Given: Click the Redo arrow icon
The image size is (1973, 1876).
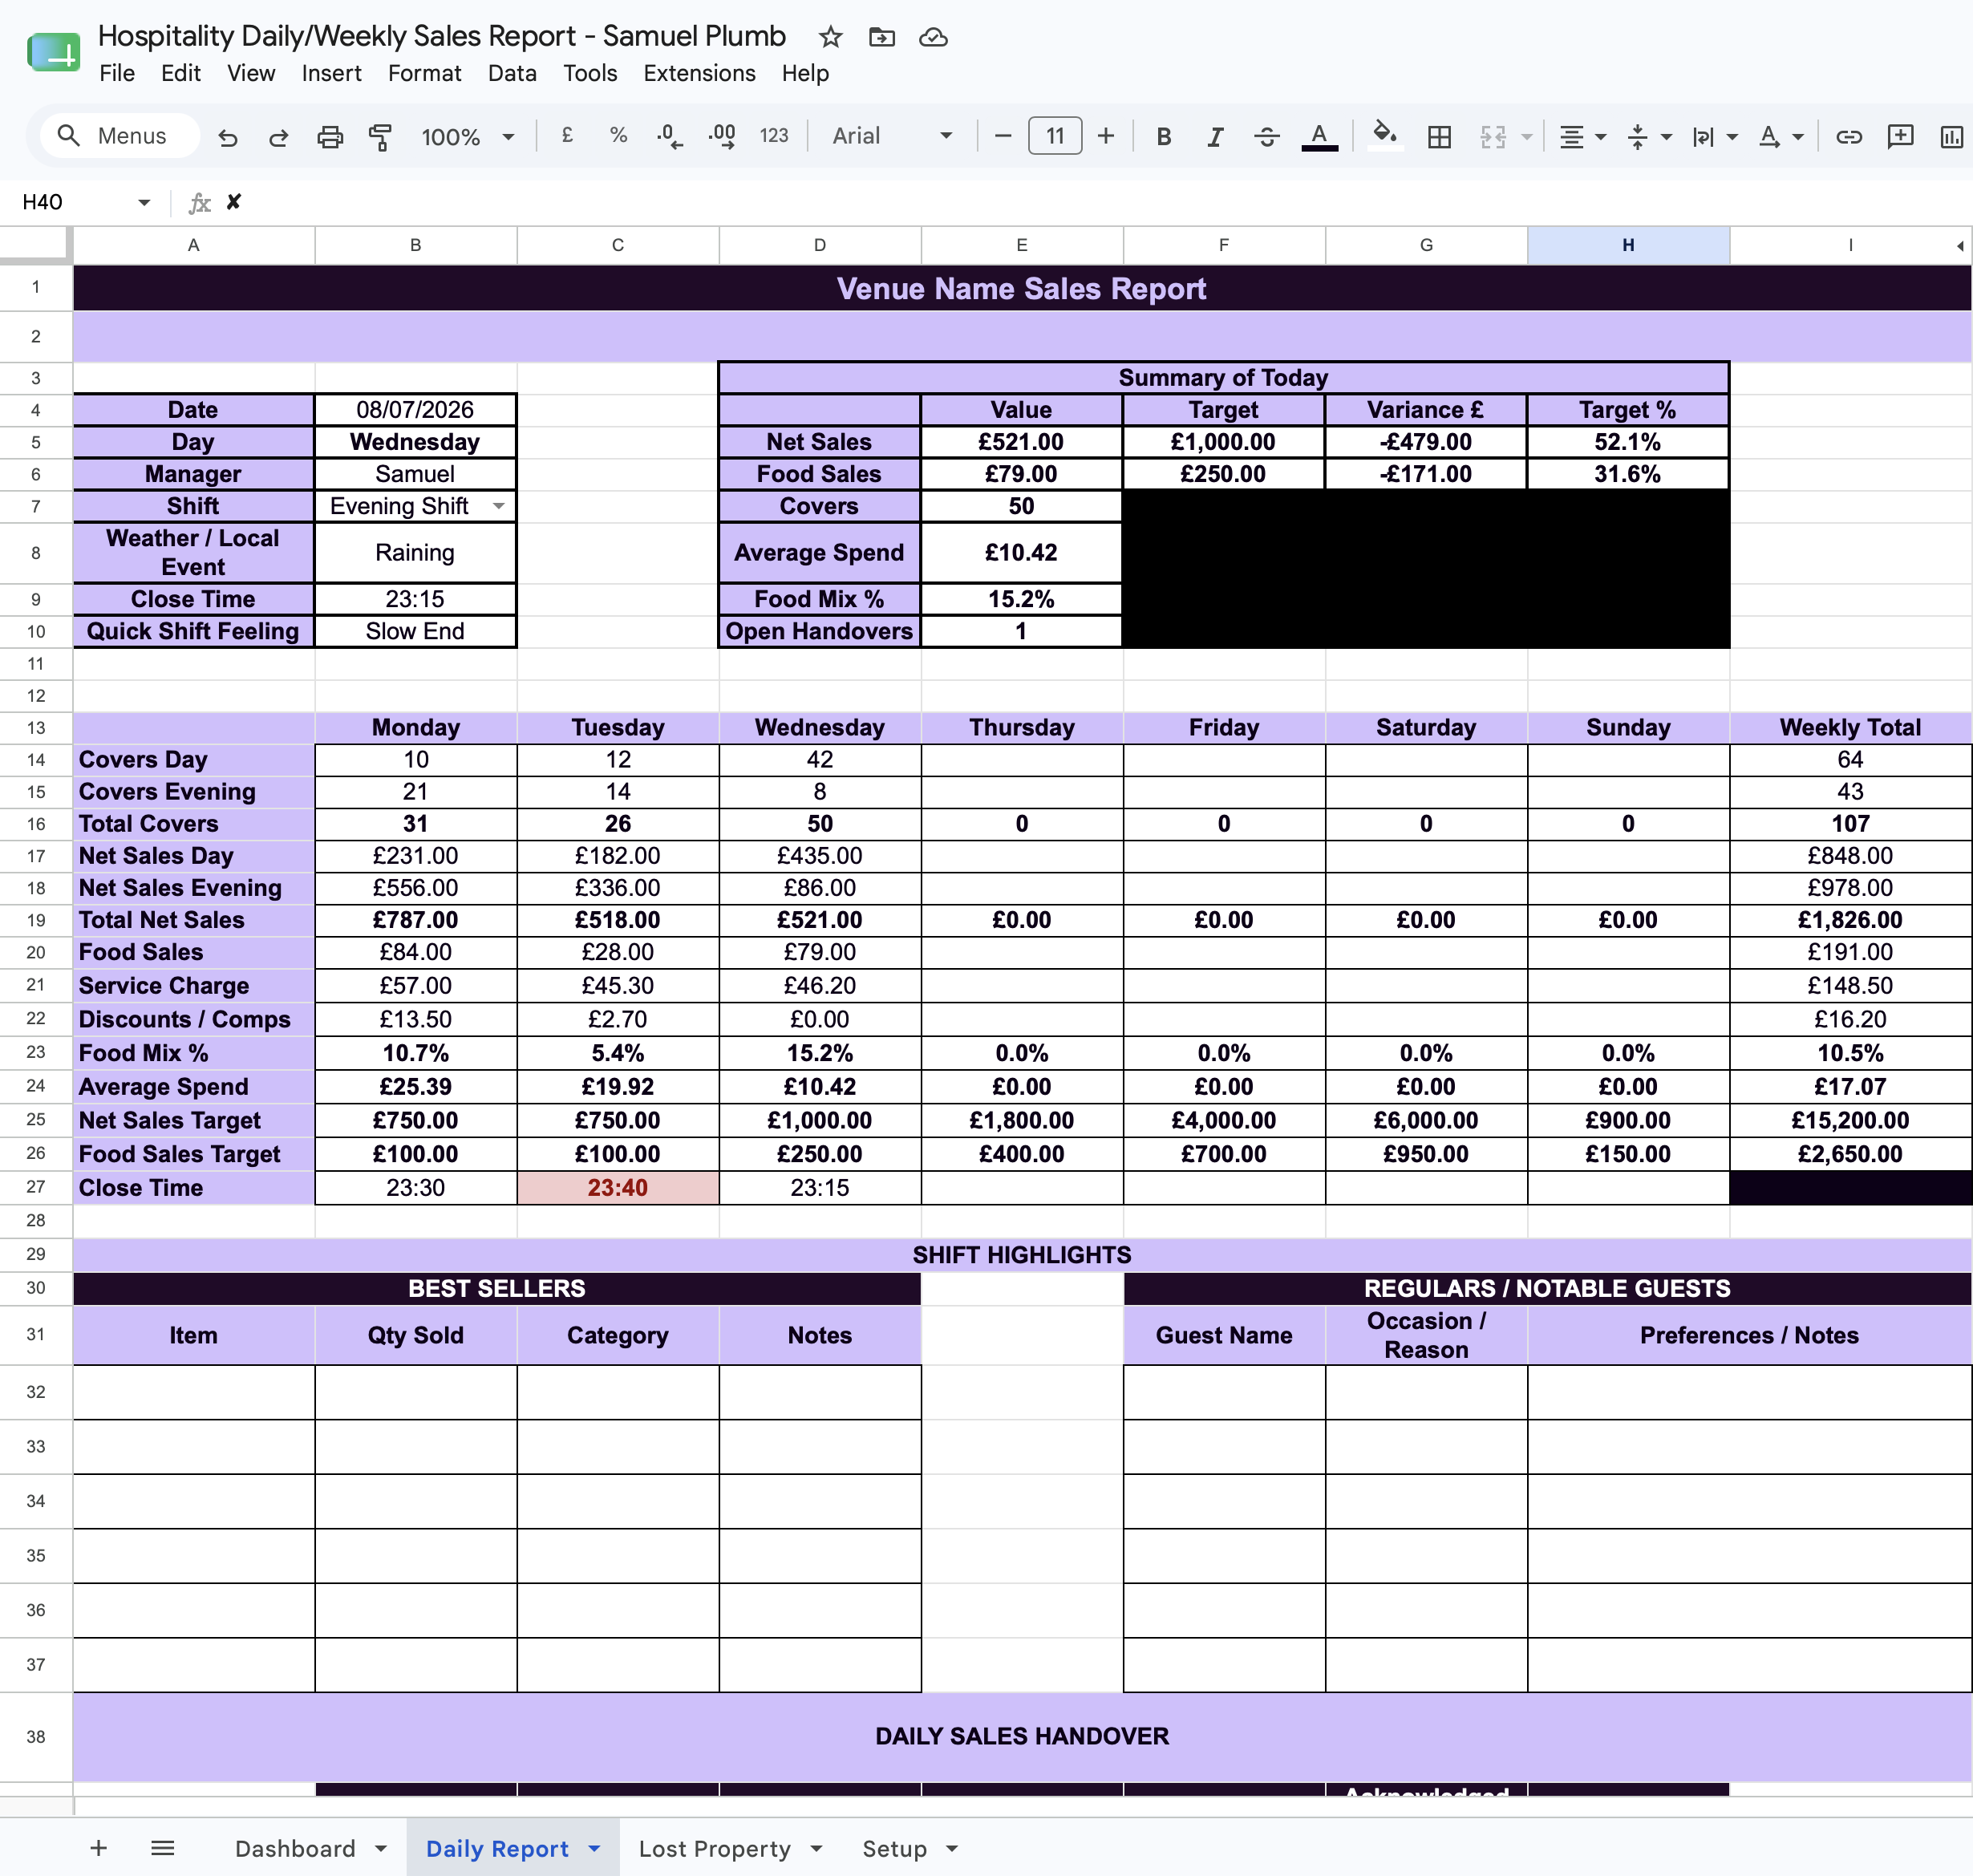Looking at the screenshot, I should pos(279,136).
